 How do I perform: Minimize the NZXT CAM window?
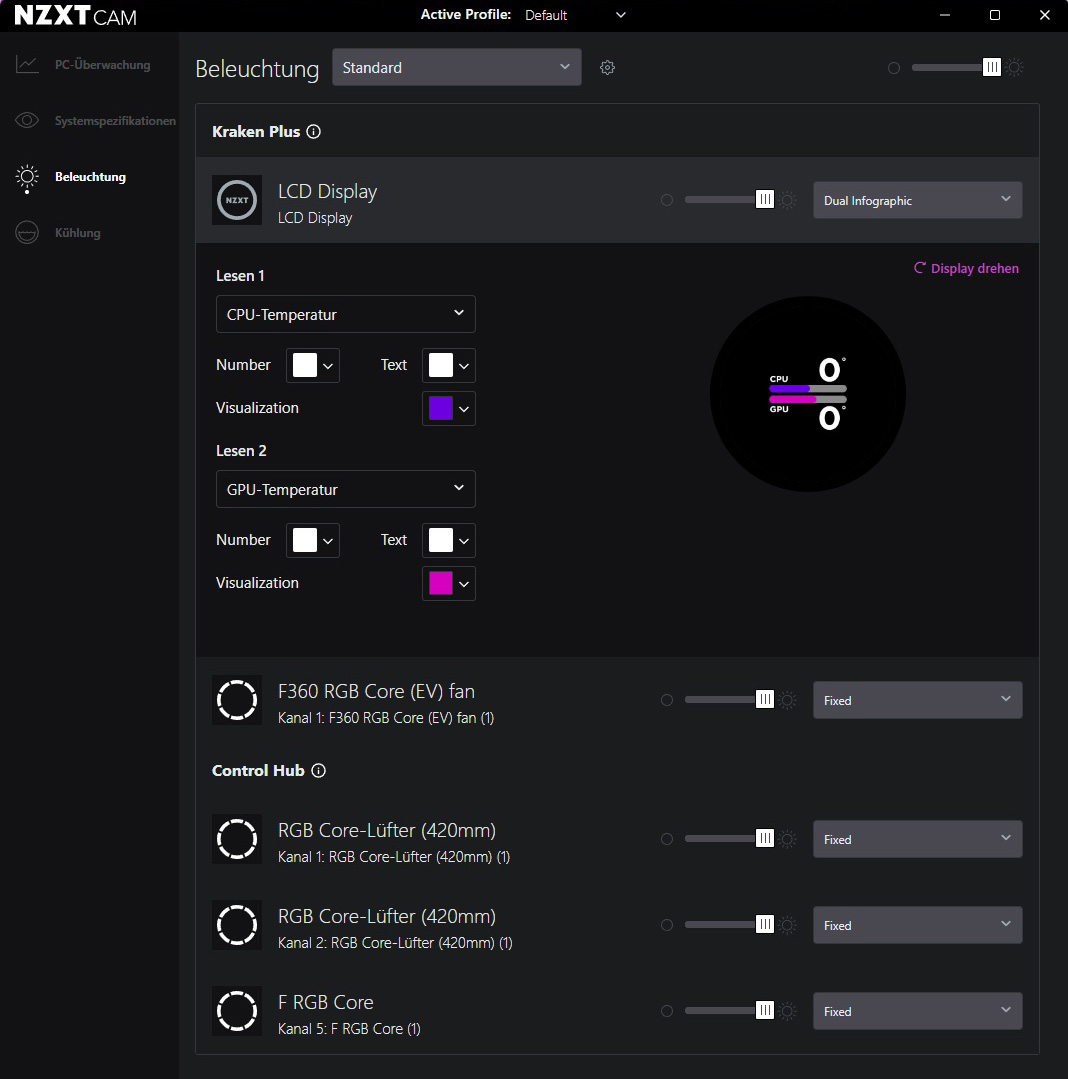pos(945,15)
